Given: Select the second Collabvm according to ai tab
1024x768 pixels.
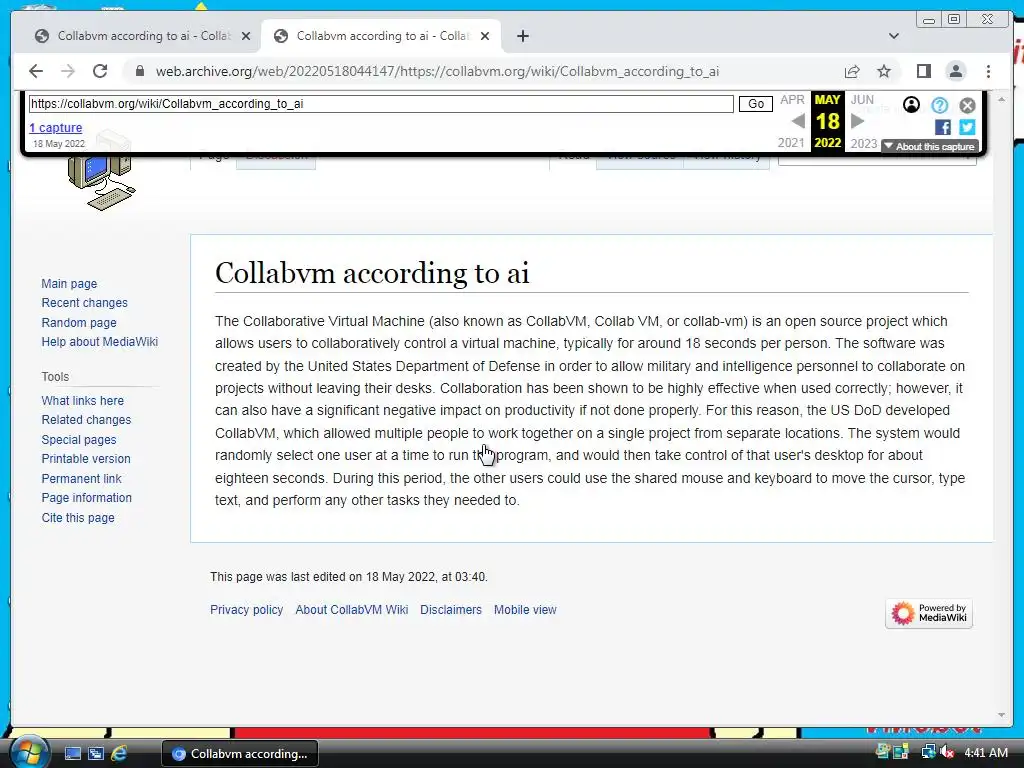Looking at the screenshot, I should coord(382,36).
